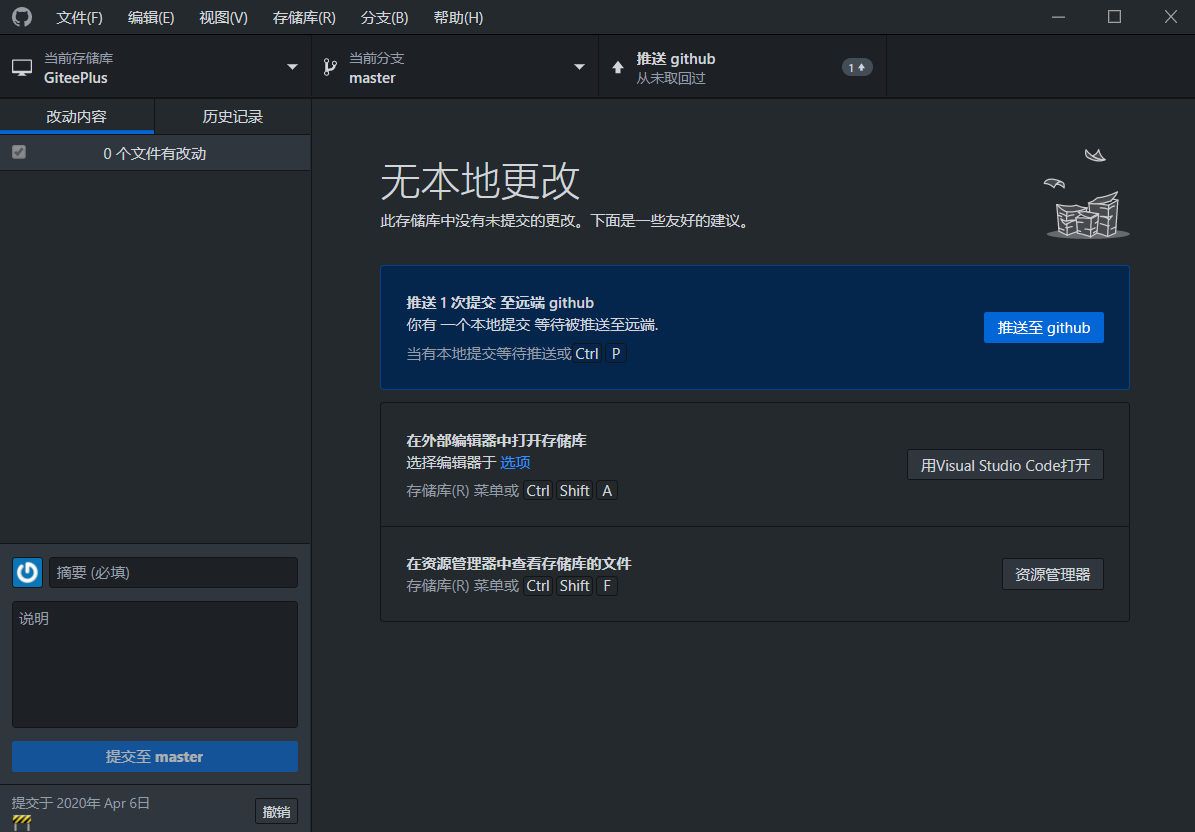Click the striped icon below last commit
The width and height of the screenshot is (1195, 832).
tap(21, 823)
